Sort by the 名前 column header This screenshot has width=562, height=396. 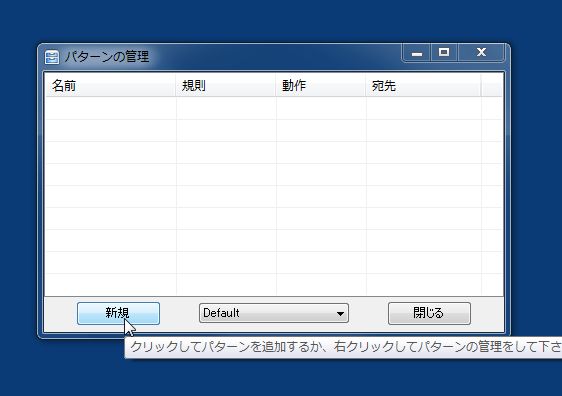[x=110, y=85]
